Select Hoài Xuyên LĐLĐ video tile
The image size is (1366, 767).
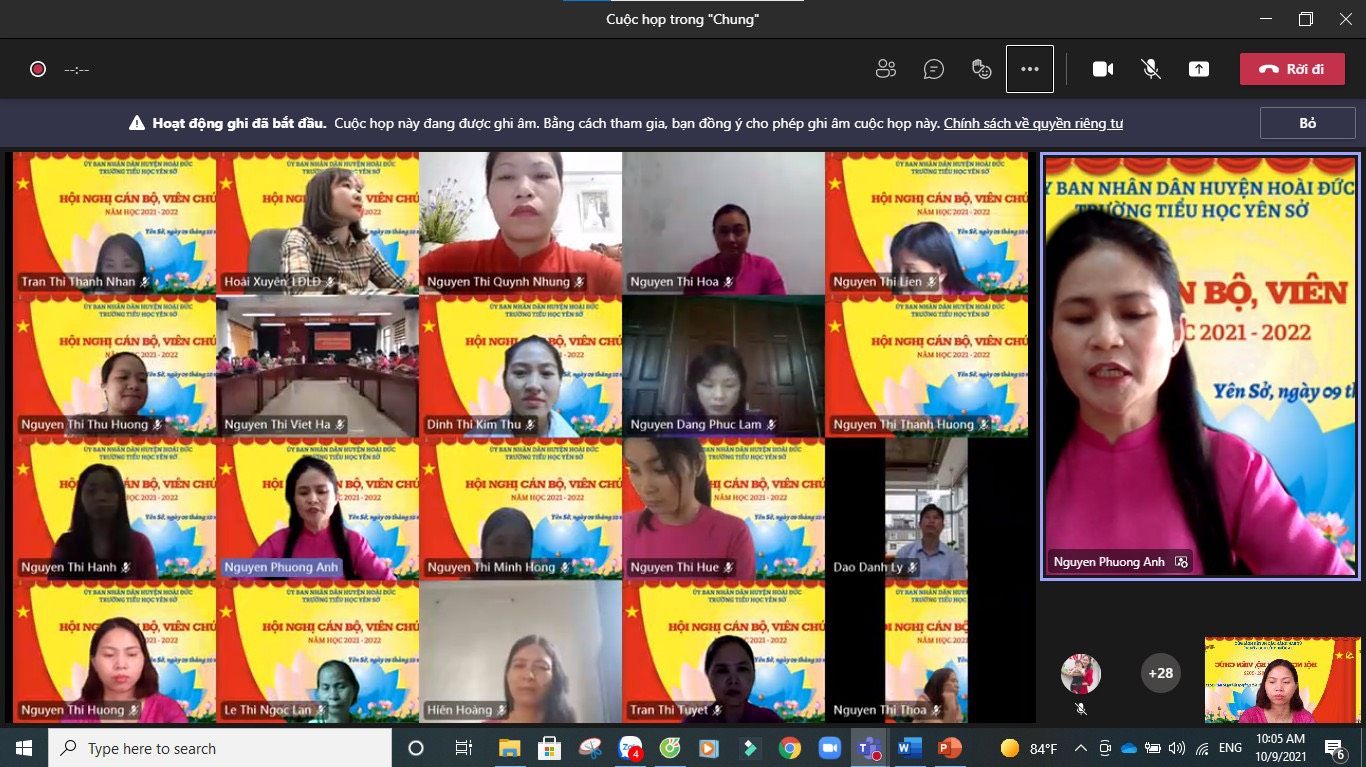pyautogui.click(x=317, y=223)
